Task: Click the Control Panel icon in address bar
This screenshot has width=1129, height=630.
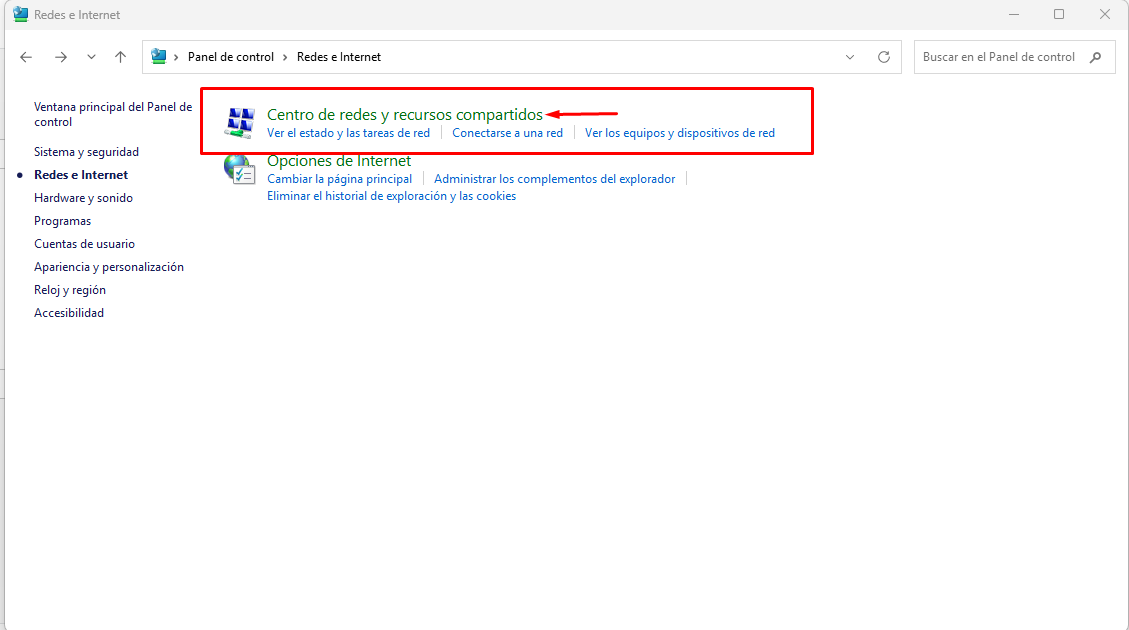Action: click(159, 57)
